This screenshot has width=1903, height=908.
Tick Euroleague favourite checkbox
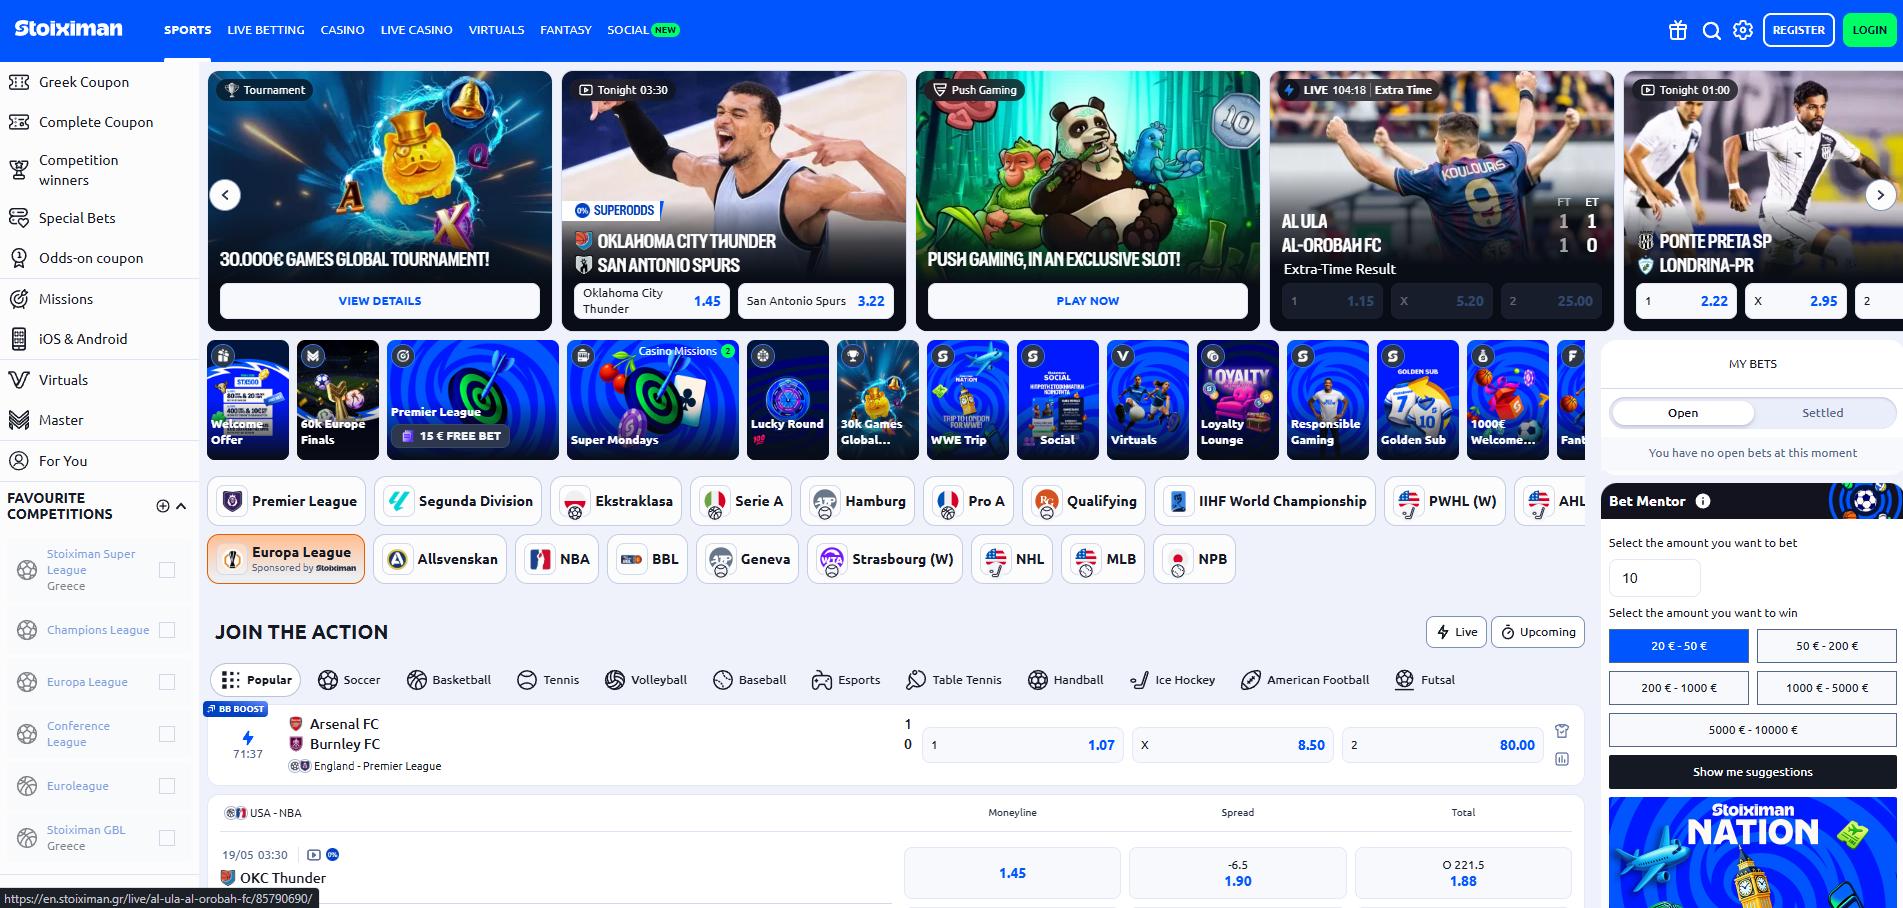coord(167,786)
